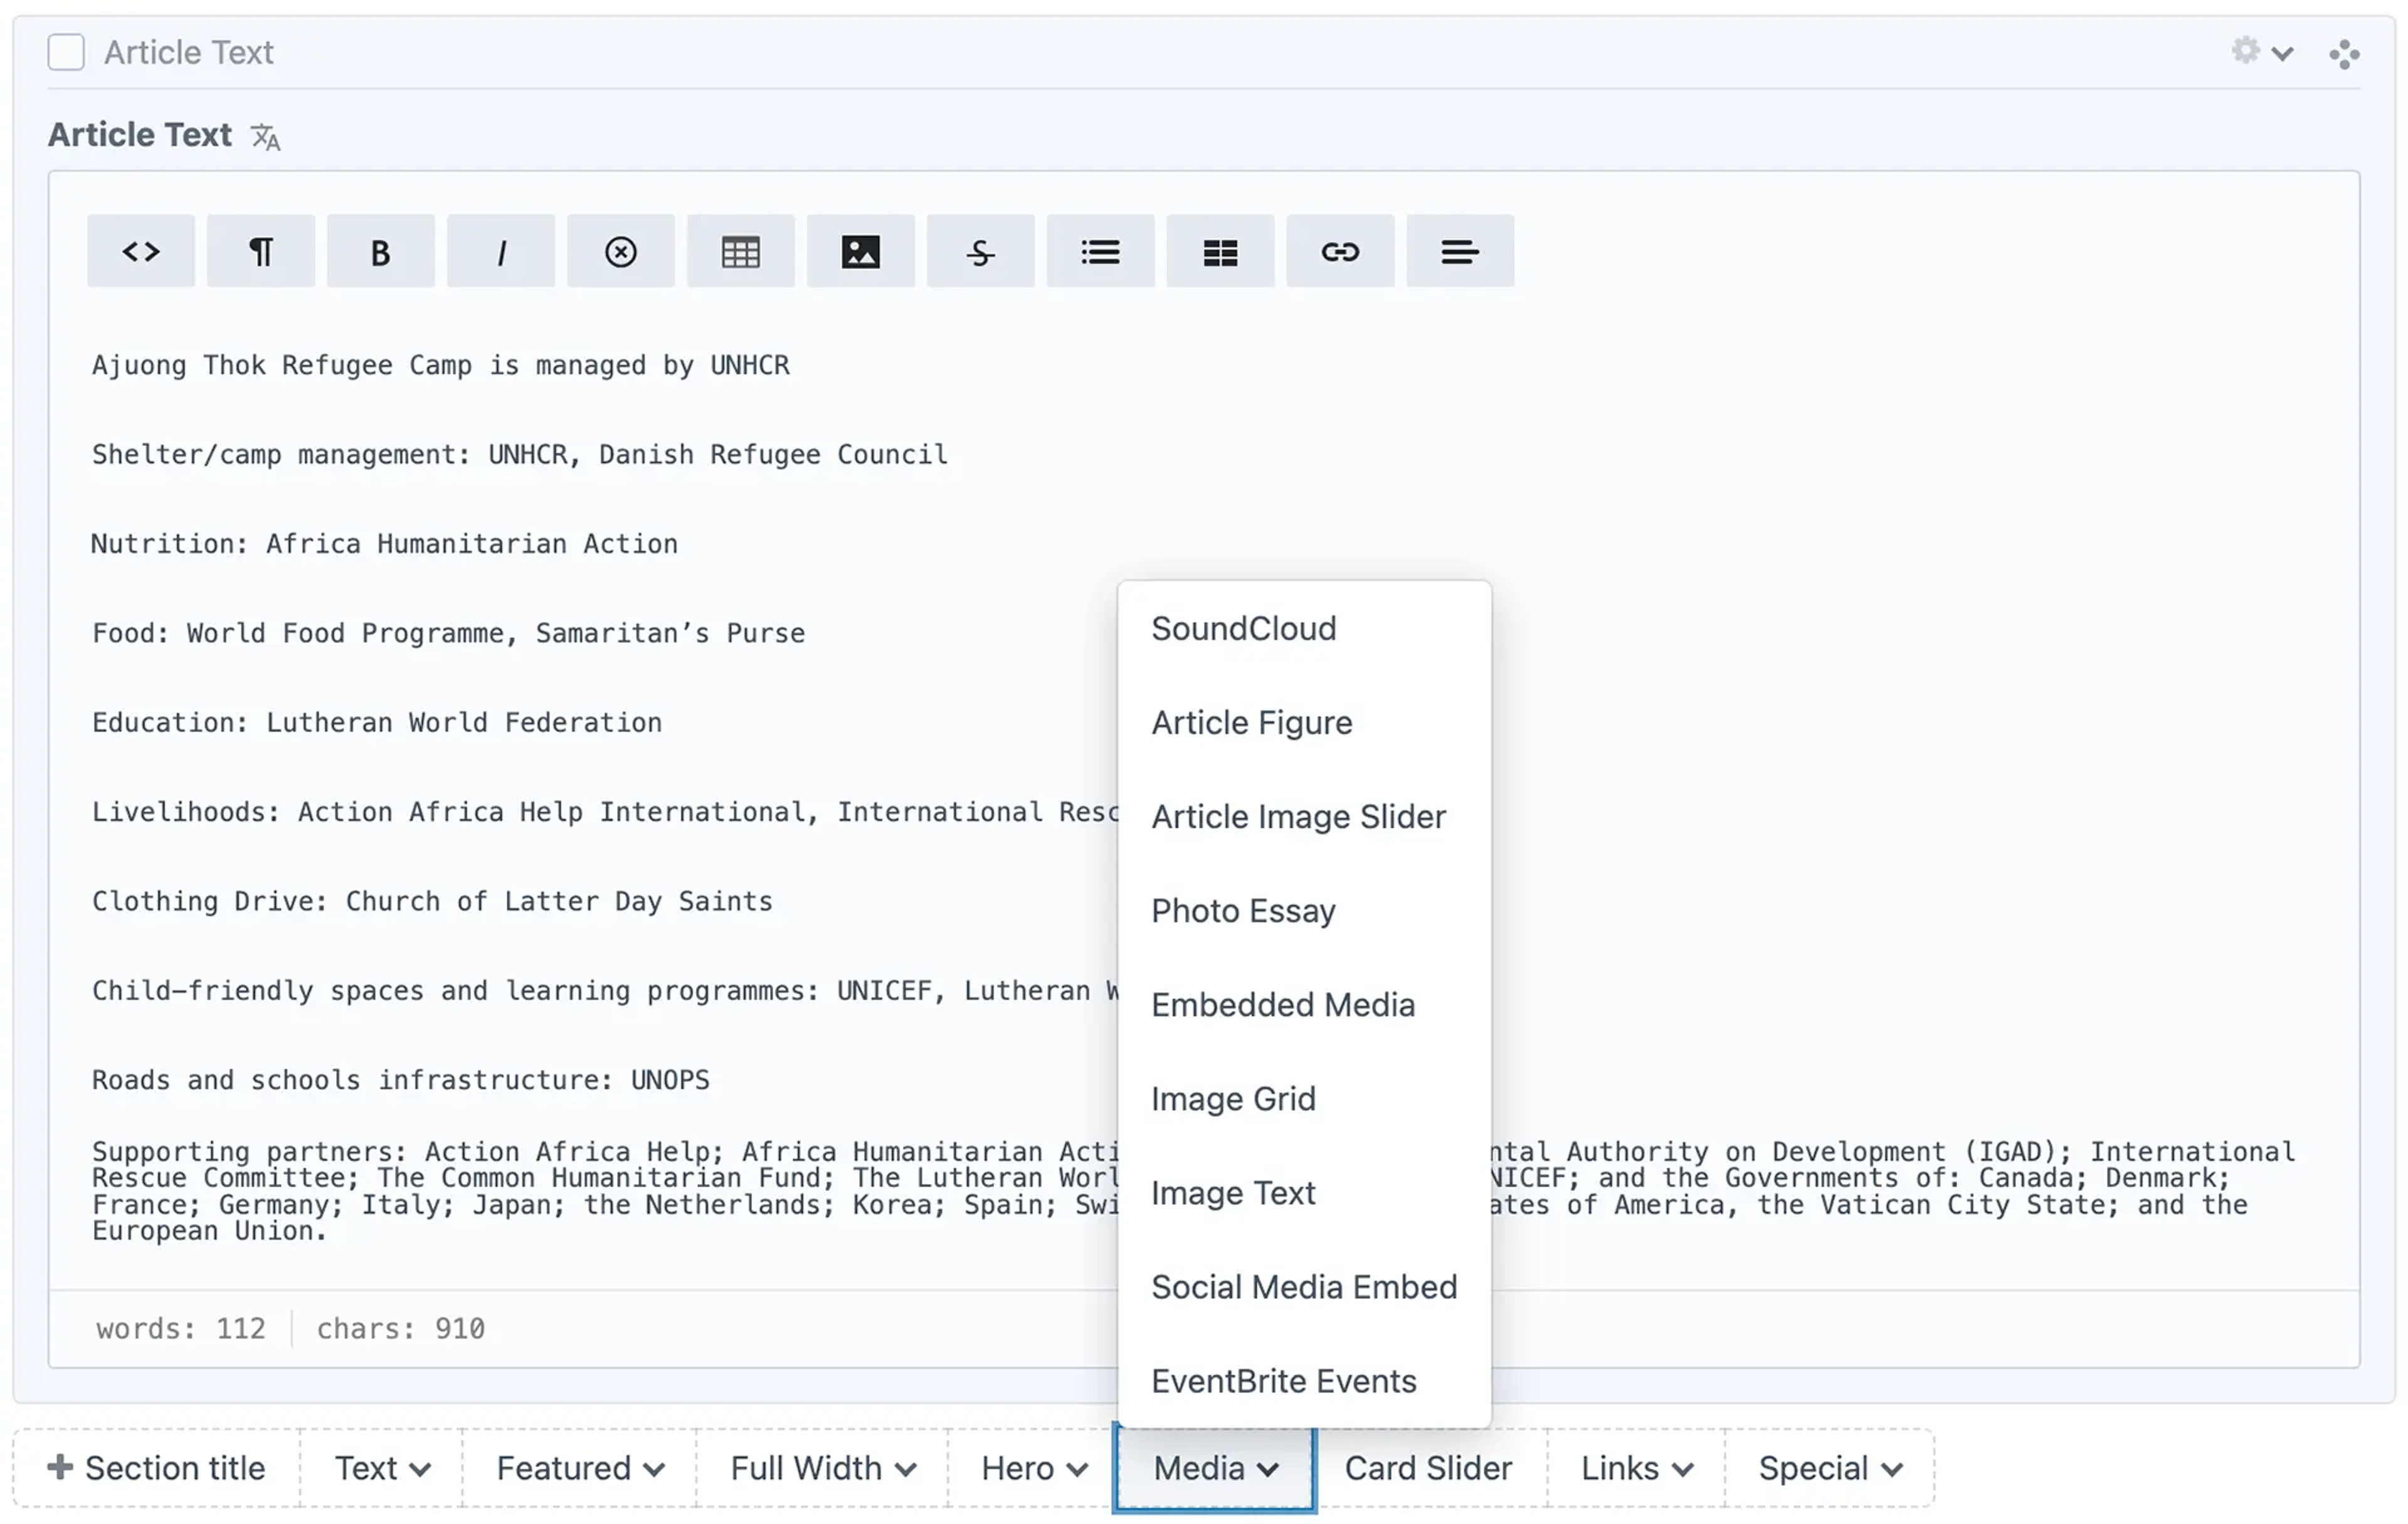Image resolution: width=2408 pixels, height=1524 pixels.
Task: Toggle HTML source code view
Action: pyautogui.click(x=141, y=251)
